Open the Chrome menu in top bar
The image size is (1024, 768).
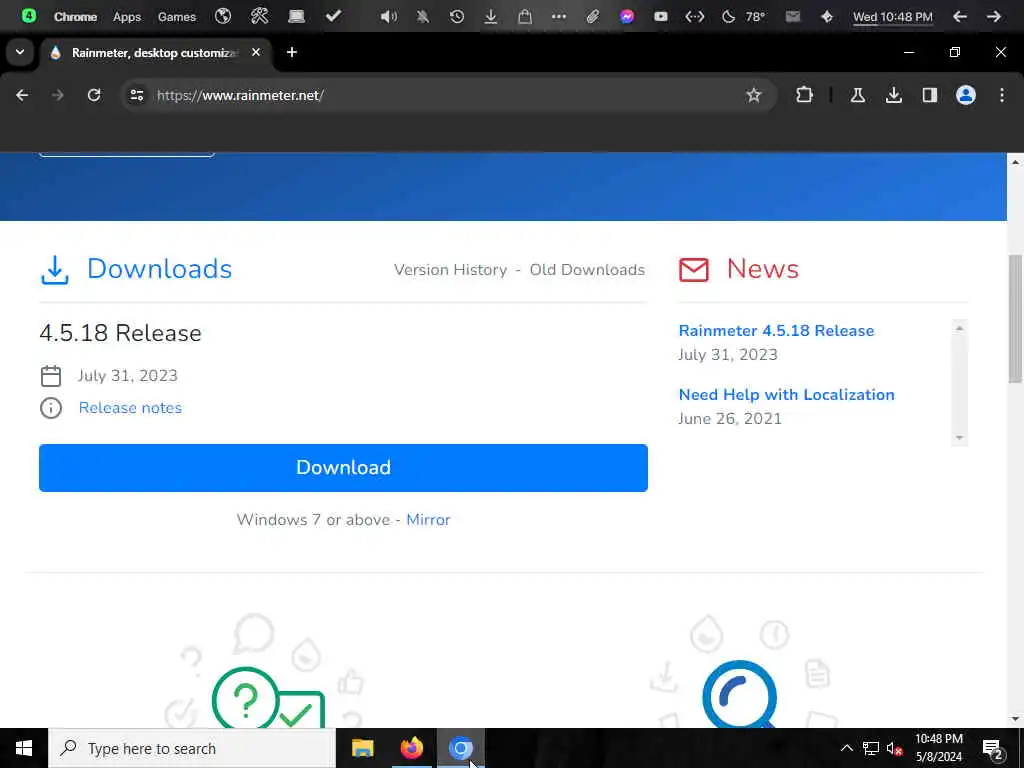(x=75, y=17)
